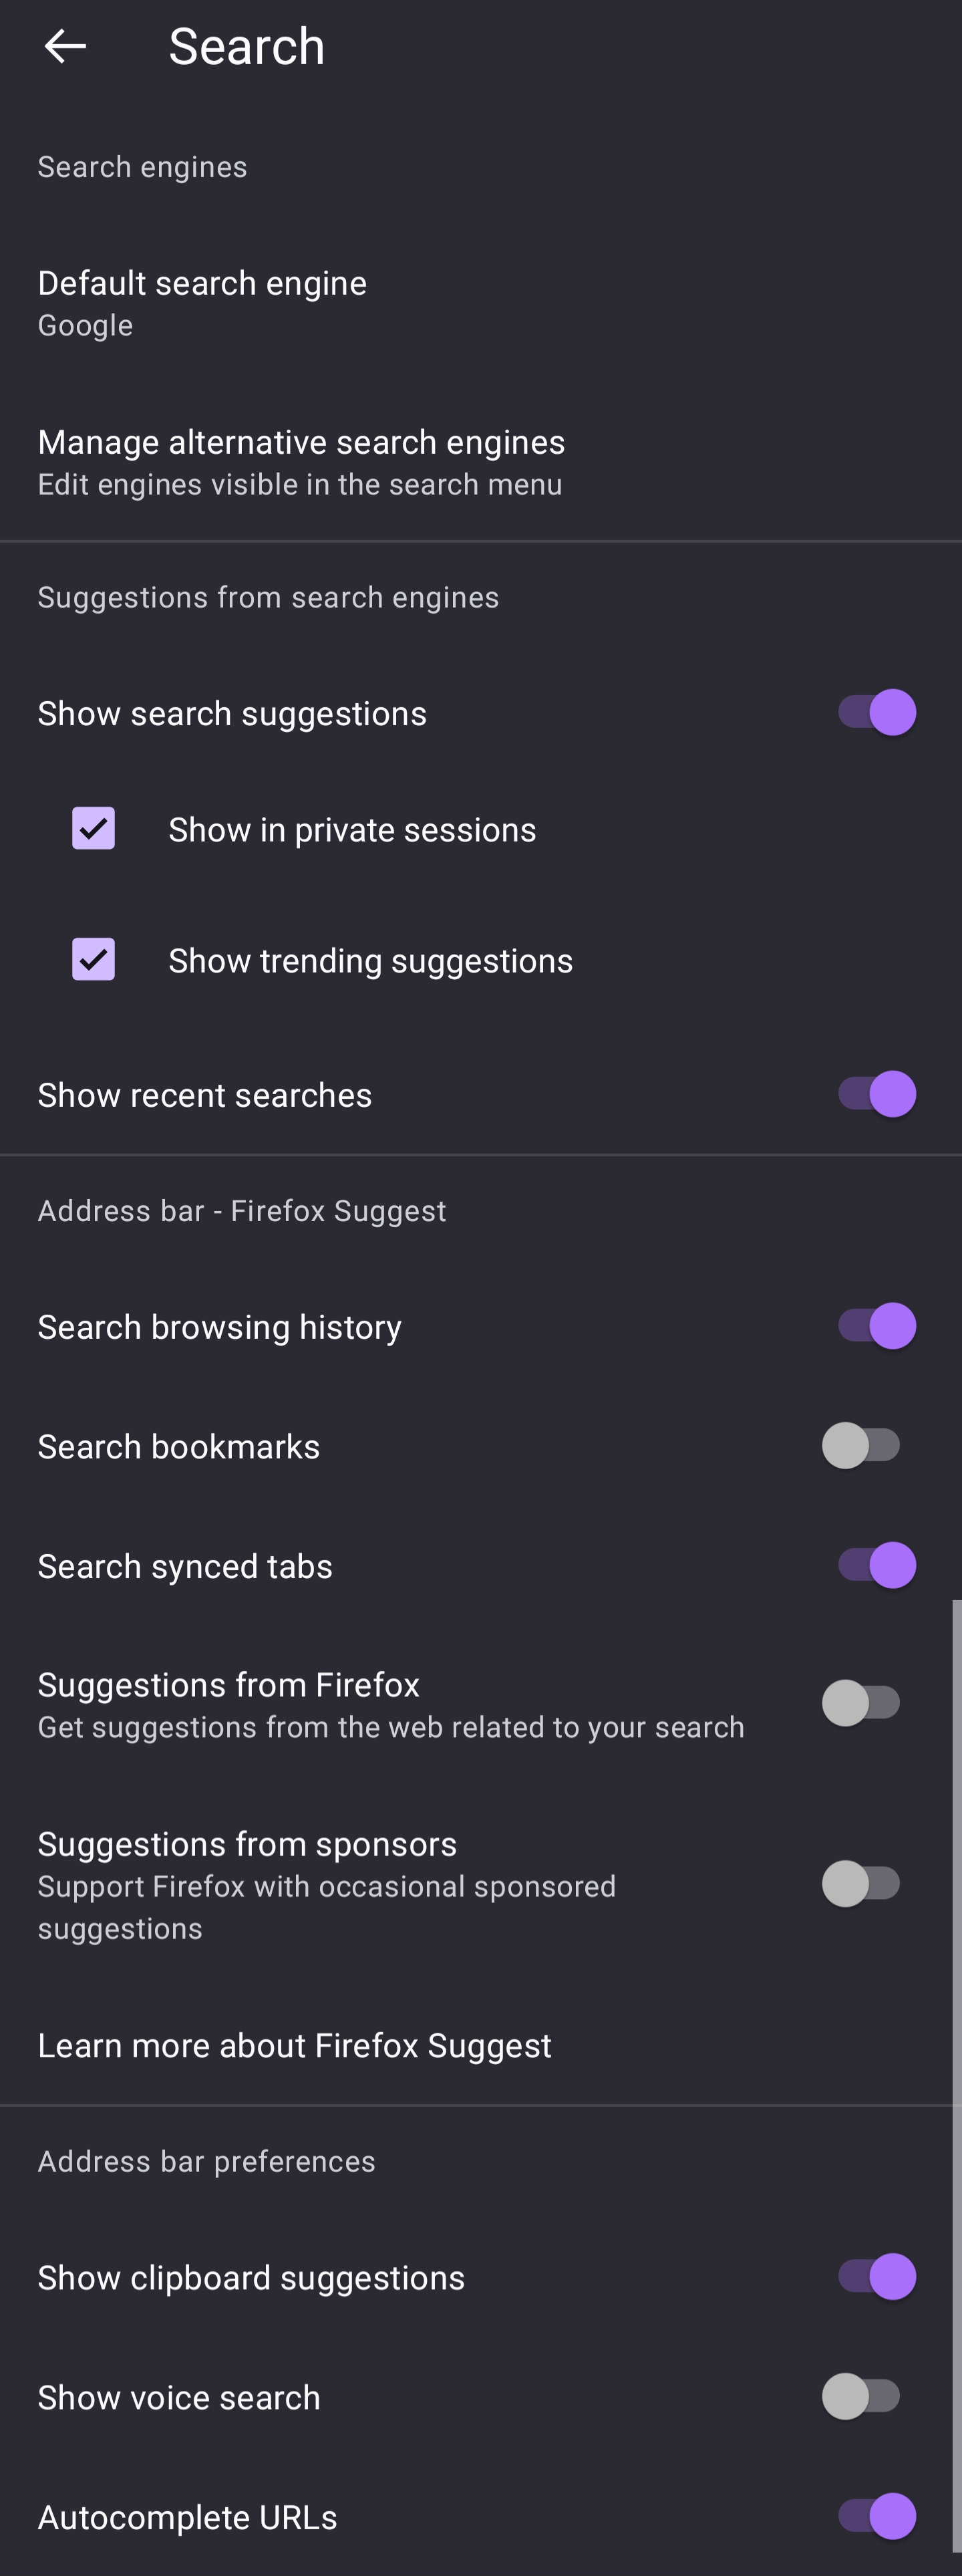
Task: Open Learn more about Firefox Suggest
Action: tap(295, 2046)
